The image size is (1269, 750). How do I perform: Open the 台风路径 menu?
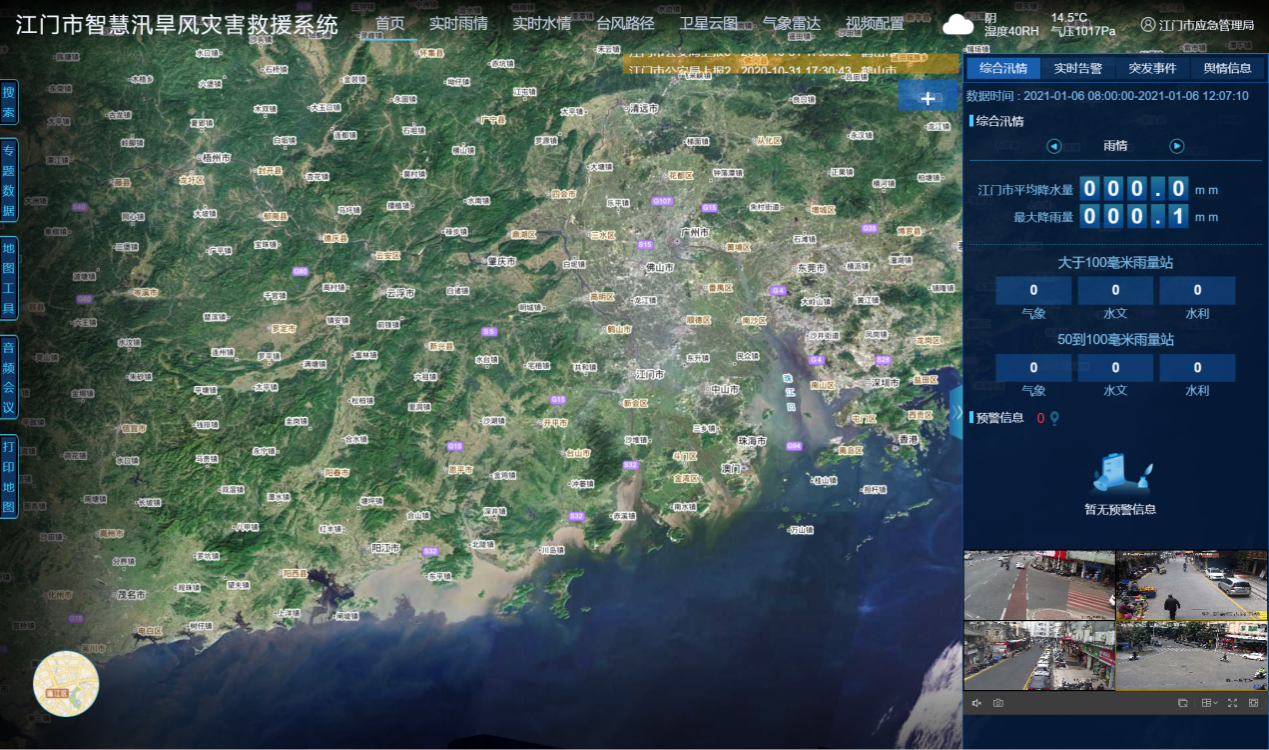point(625,24)
